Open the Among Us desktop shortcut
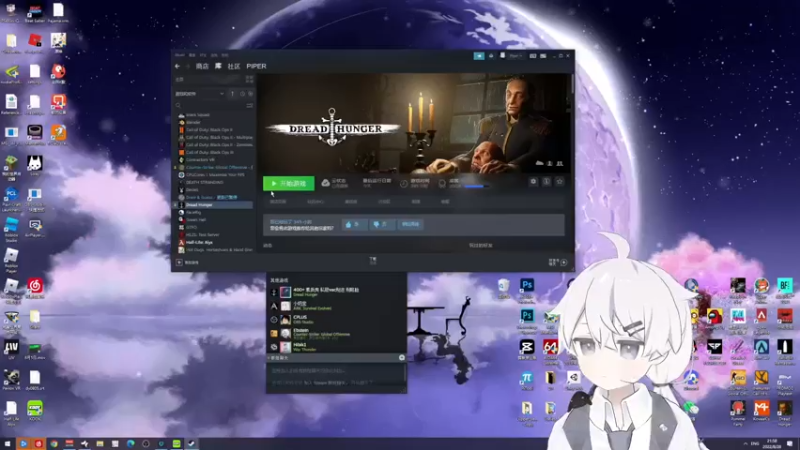This screenshot has width=800, height=450. point(714,319)
